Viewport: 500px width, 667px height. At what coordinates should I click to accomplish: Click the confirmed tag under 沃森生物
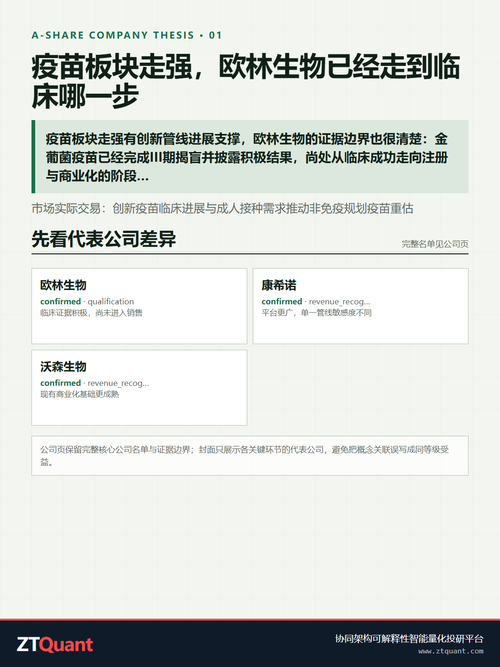click(60, 383)
